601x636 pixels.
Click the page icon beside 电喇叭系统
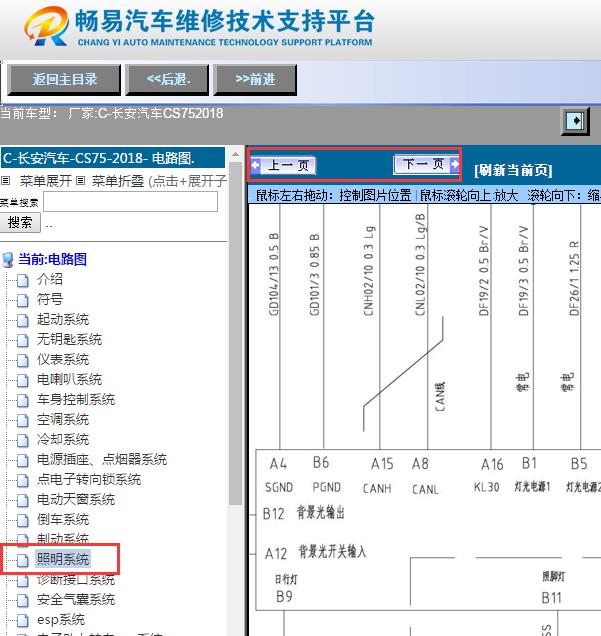point(23,380)
